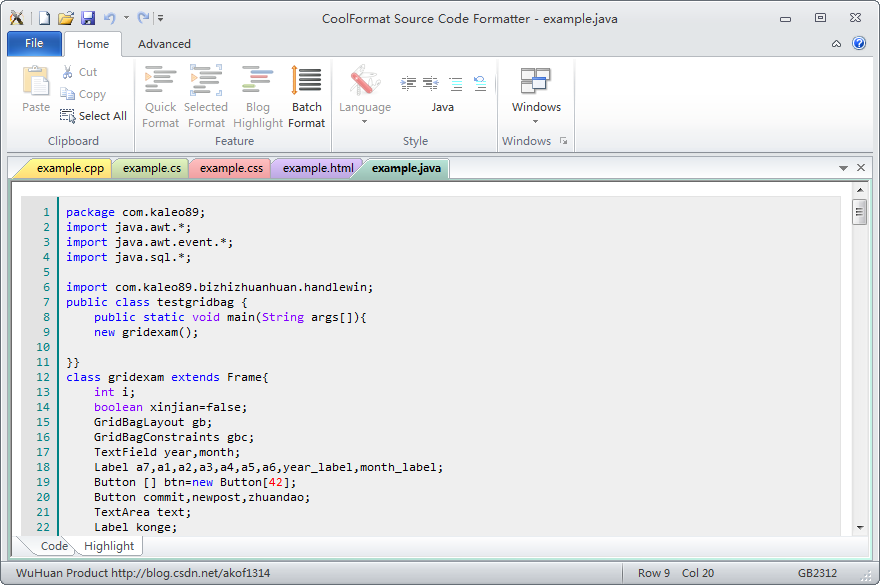Use the Selected Format feature
880x585 pixels.
(x=206, y=90)
